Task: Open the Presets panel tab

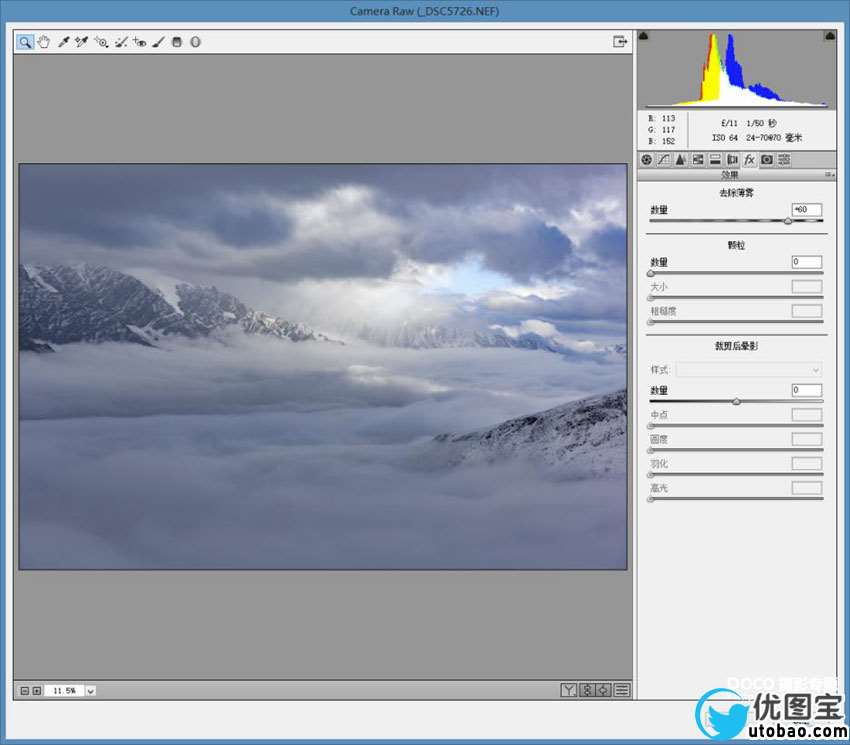Action: coord(784,159)
